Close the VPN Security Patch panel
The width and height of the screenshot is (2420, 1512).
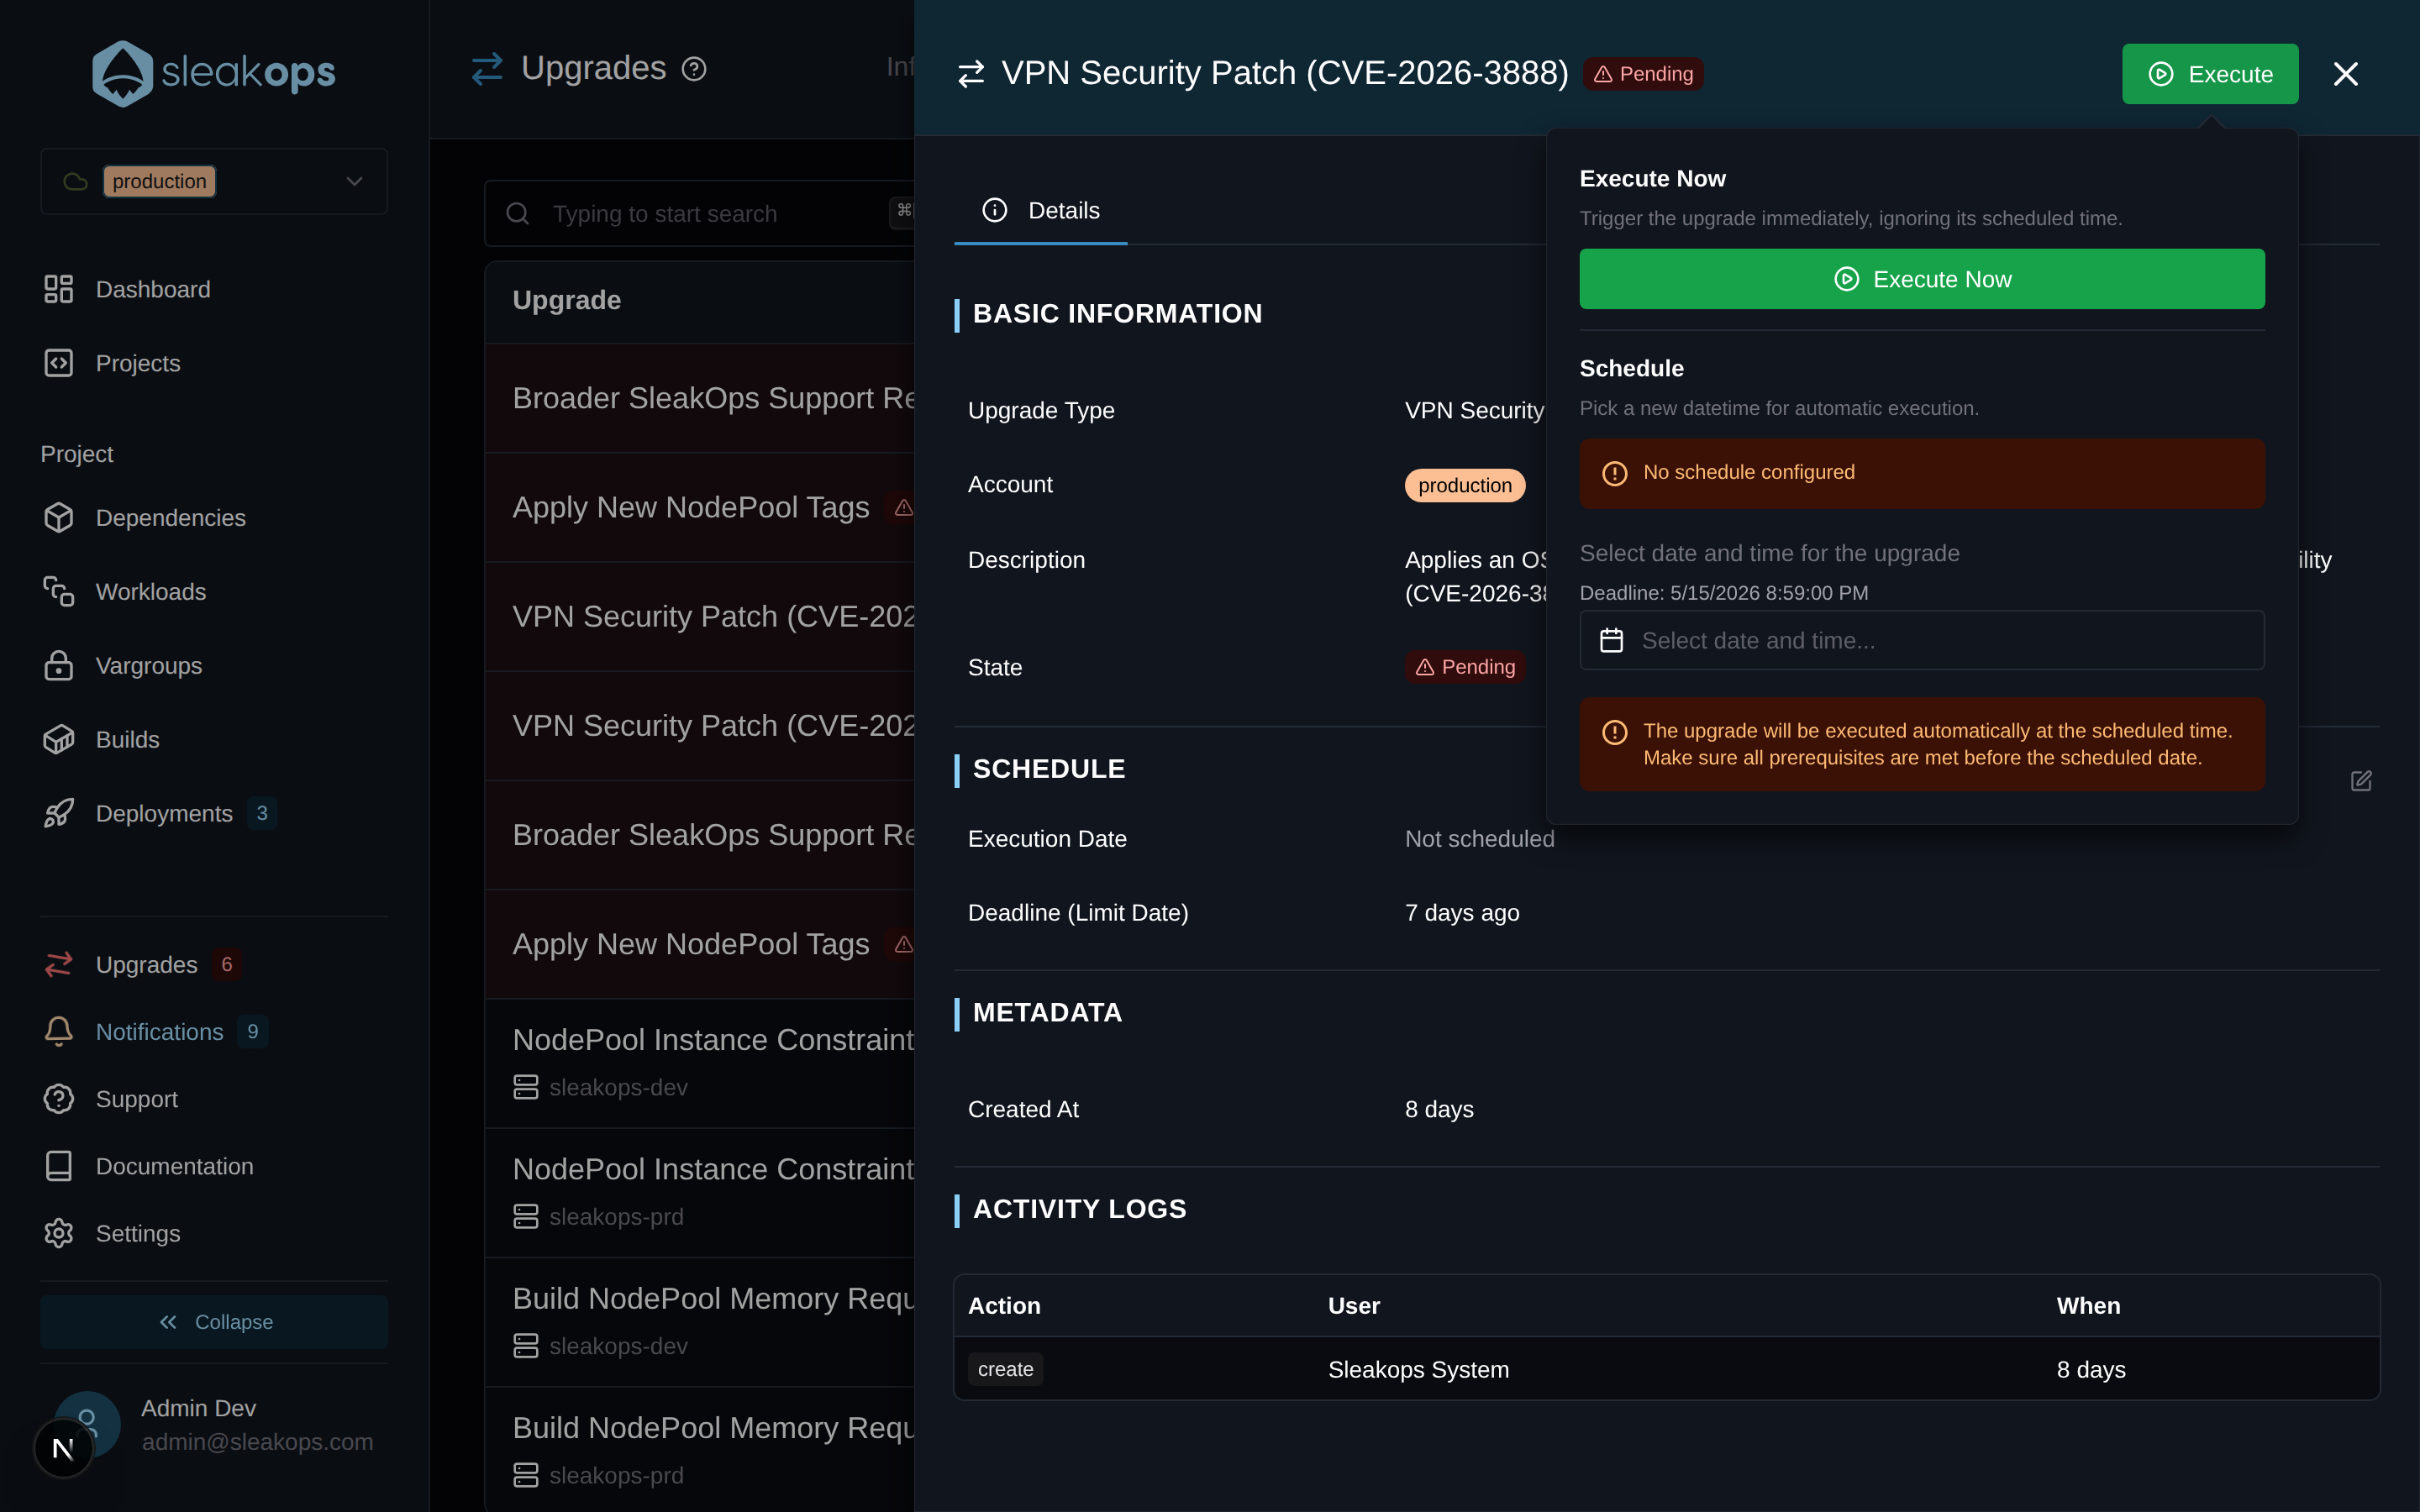2346,74
